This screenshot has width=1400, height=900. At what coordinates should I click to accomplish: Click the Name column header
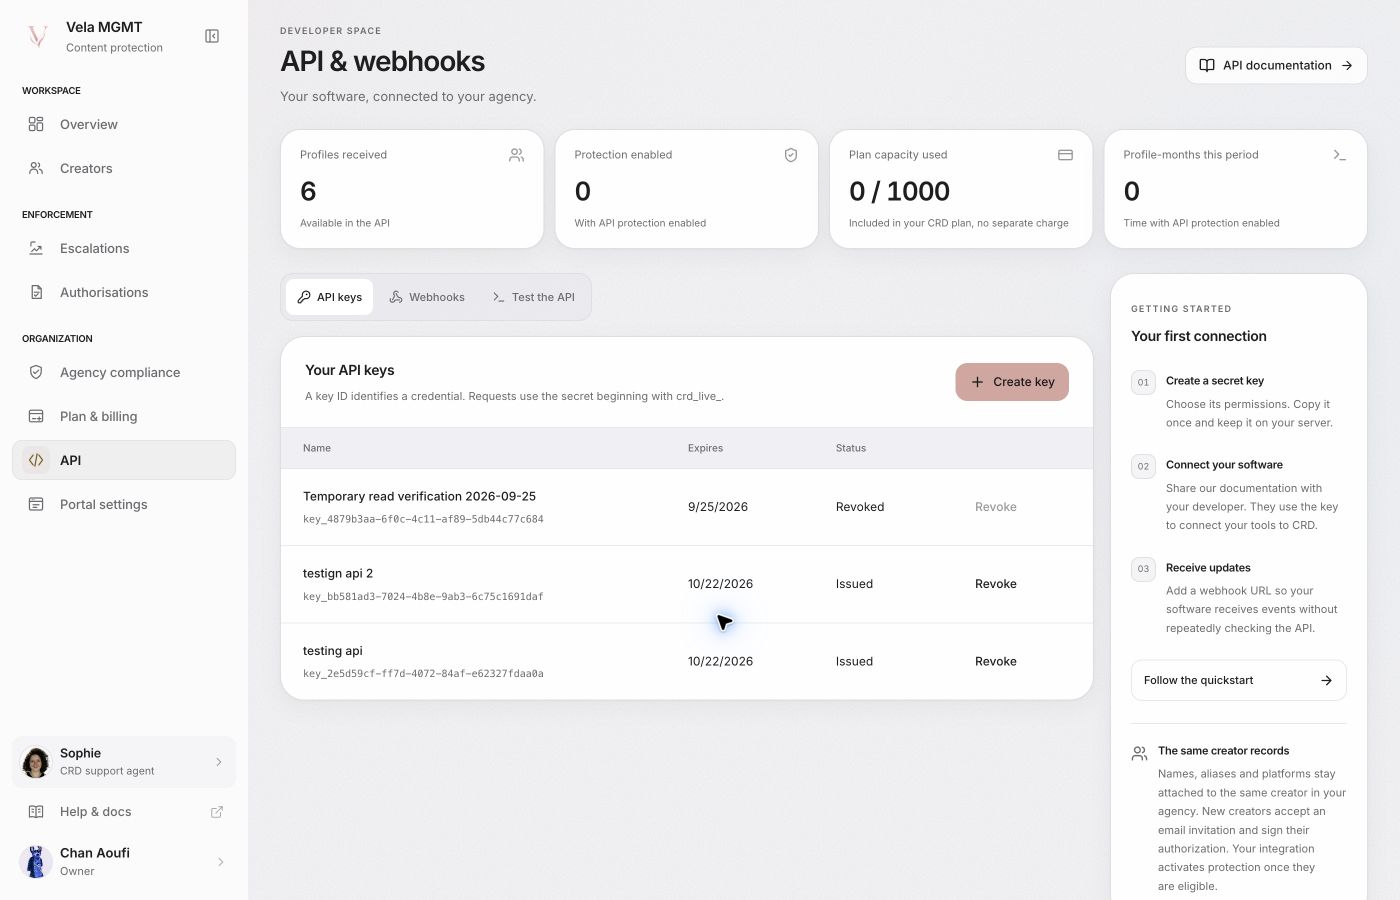317,448
